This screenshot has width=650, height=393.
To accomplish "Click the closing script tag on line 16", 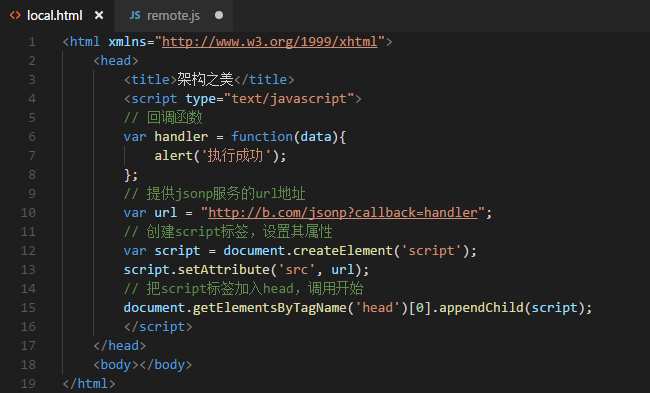I will pos(158,326).
